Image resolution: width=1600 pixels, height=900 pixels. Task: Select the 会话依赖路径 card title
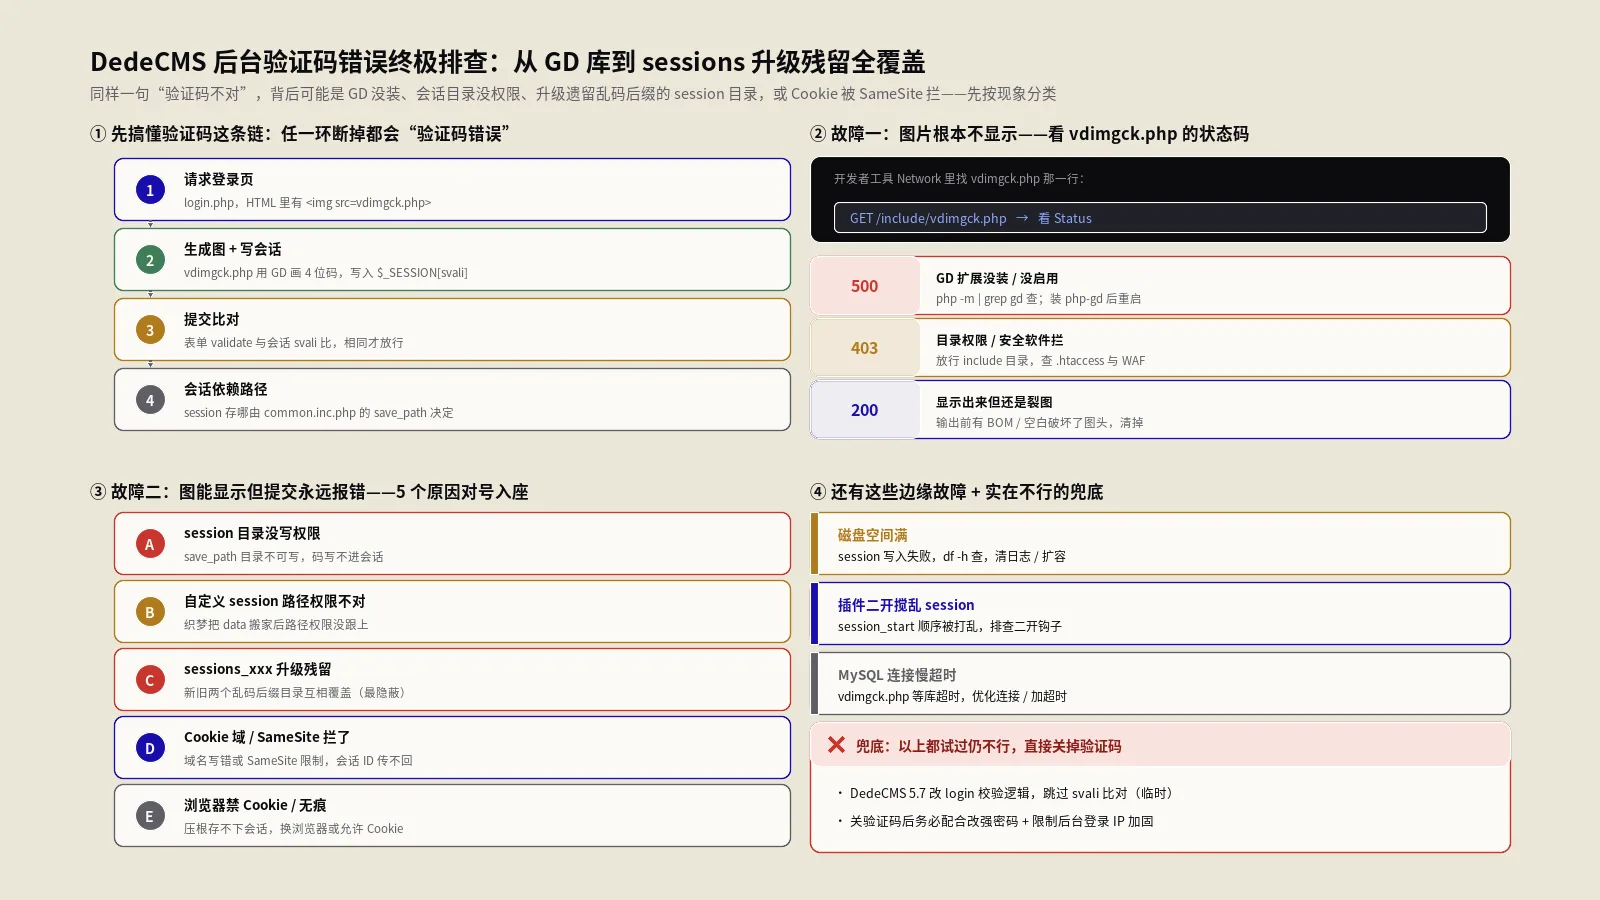(x=226, y=389)
